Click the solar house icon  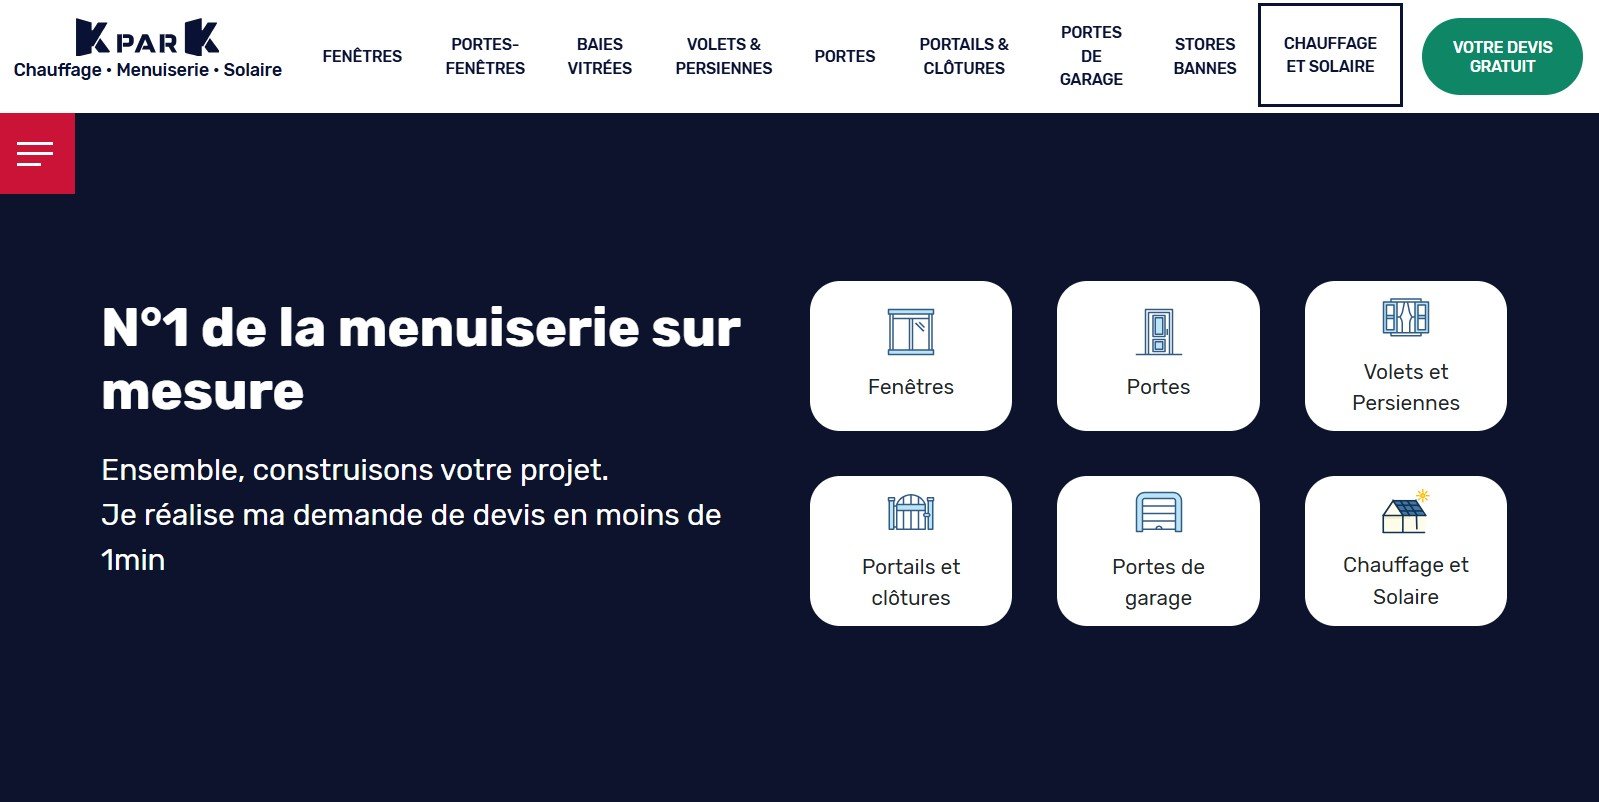click(x=1405, y=512)
